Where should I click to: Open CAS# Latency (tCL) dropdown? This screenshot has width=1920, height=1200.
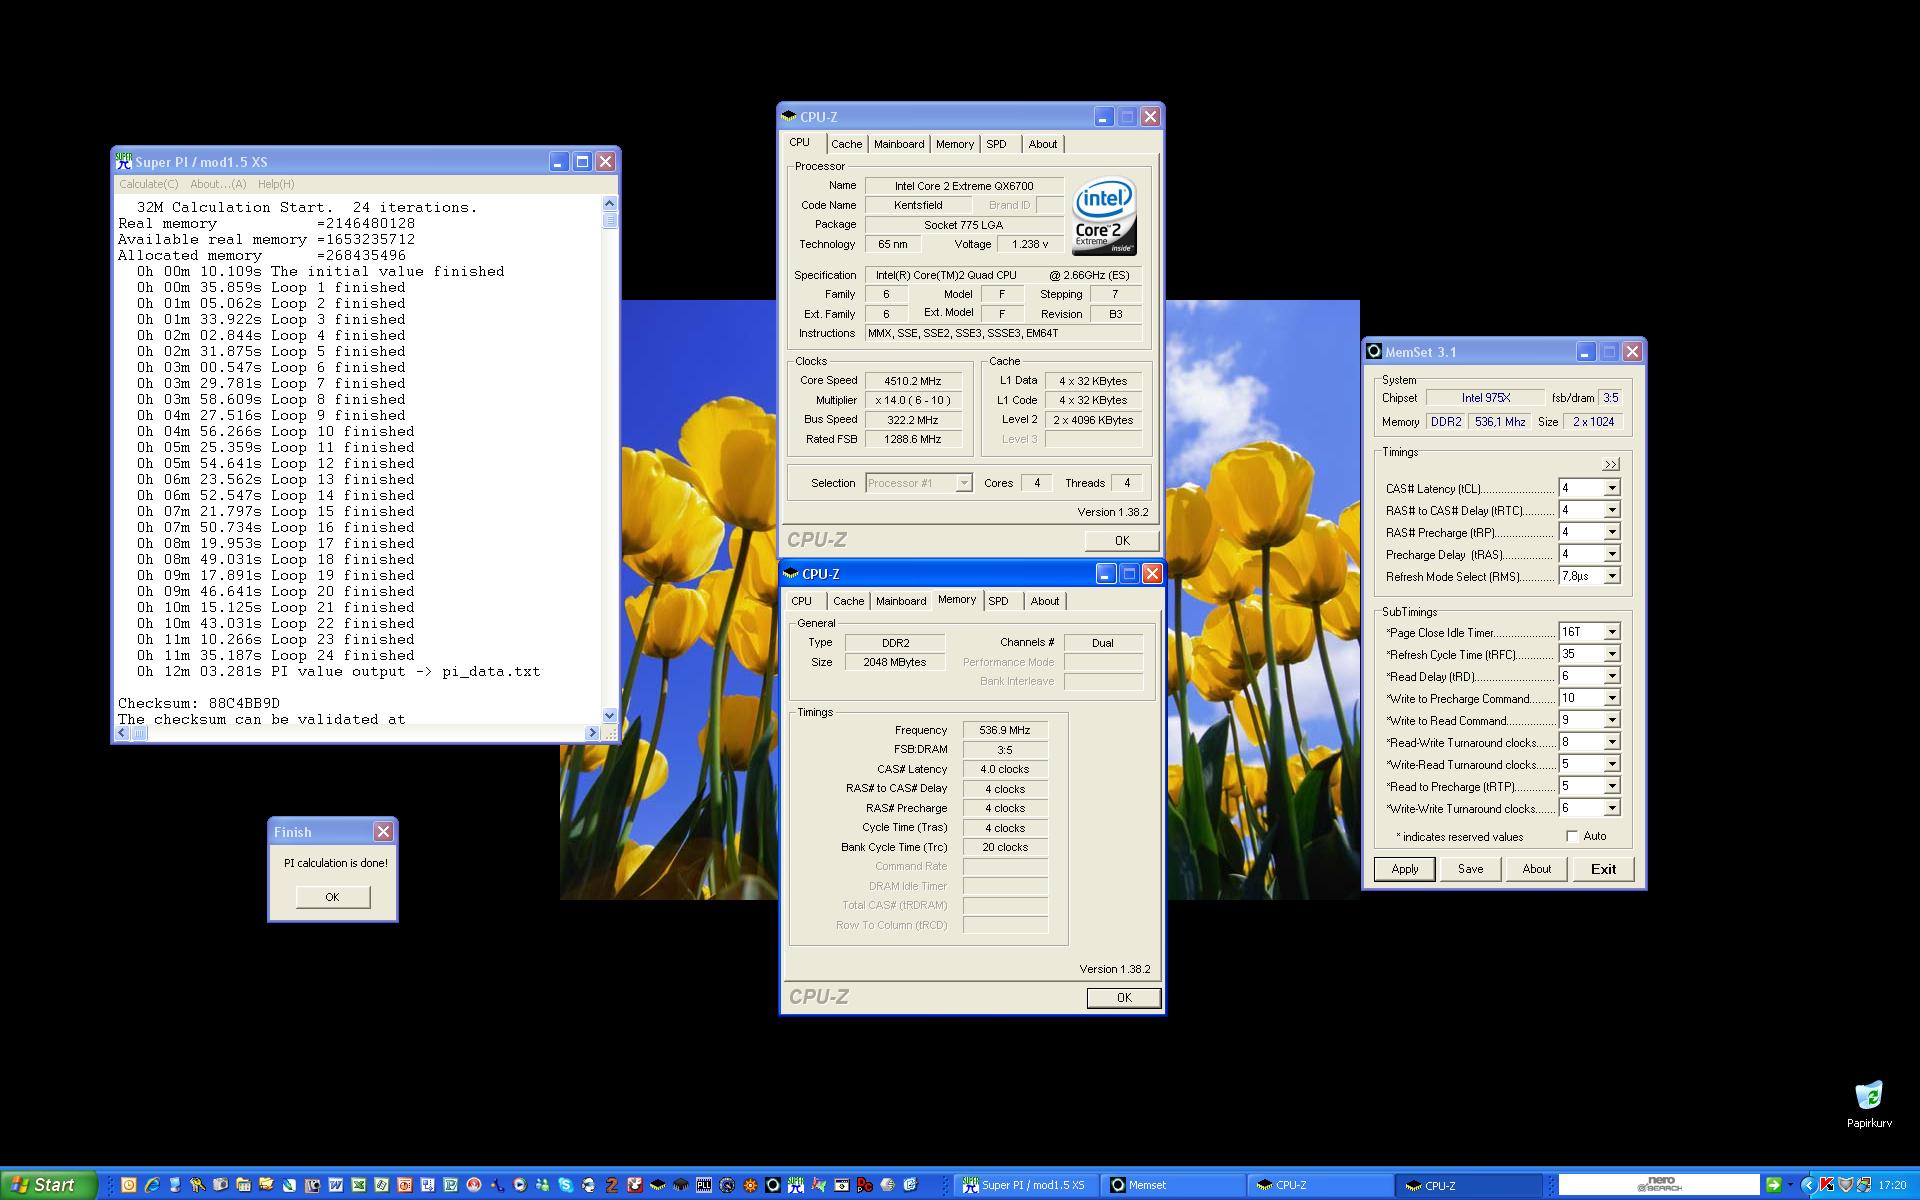pyautogui.click(x=1612, y=488)
